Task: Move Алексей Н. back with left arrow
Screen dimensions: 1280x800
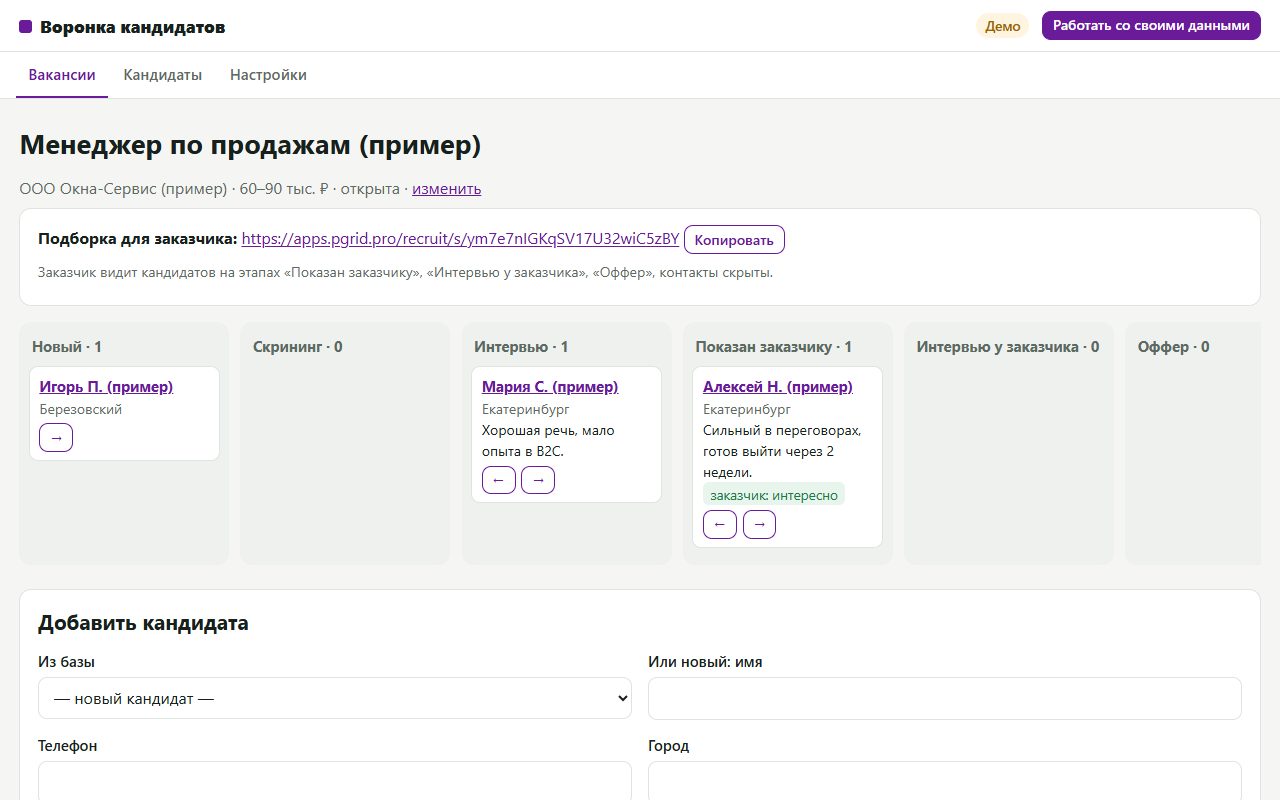Action: point(720,524)
